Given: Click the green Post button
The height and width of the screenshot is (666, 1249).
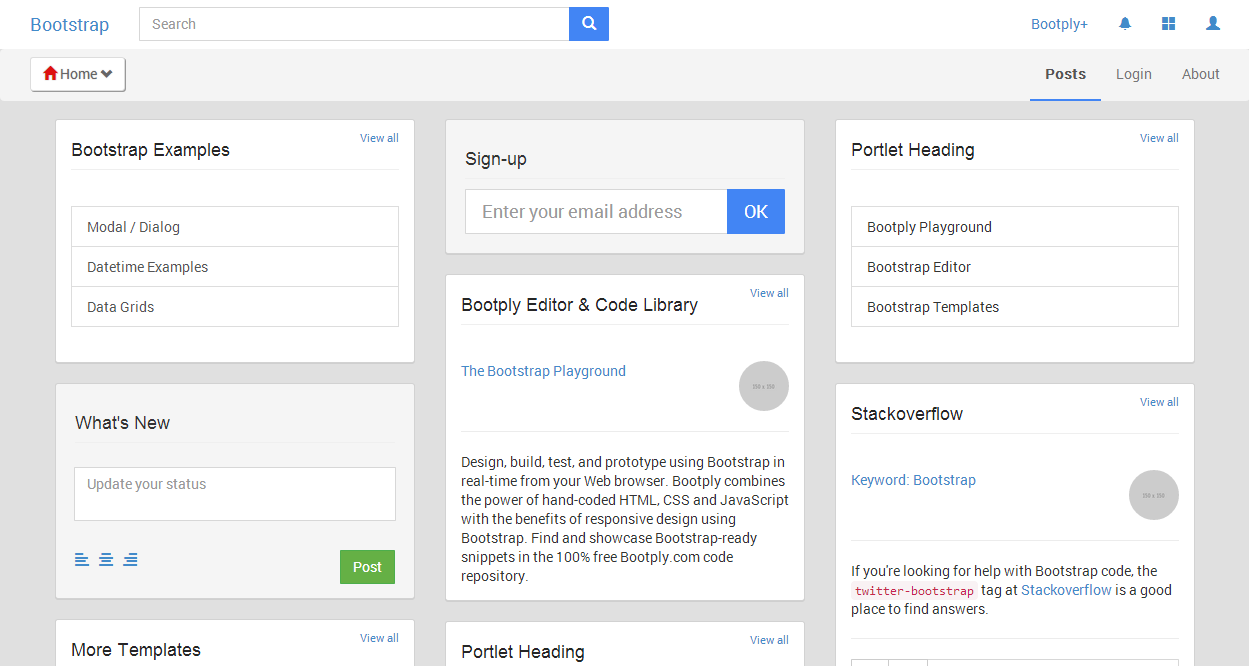Looking at the screenshot, I should [367, 567].
